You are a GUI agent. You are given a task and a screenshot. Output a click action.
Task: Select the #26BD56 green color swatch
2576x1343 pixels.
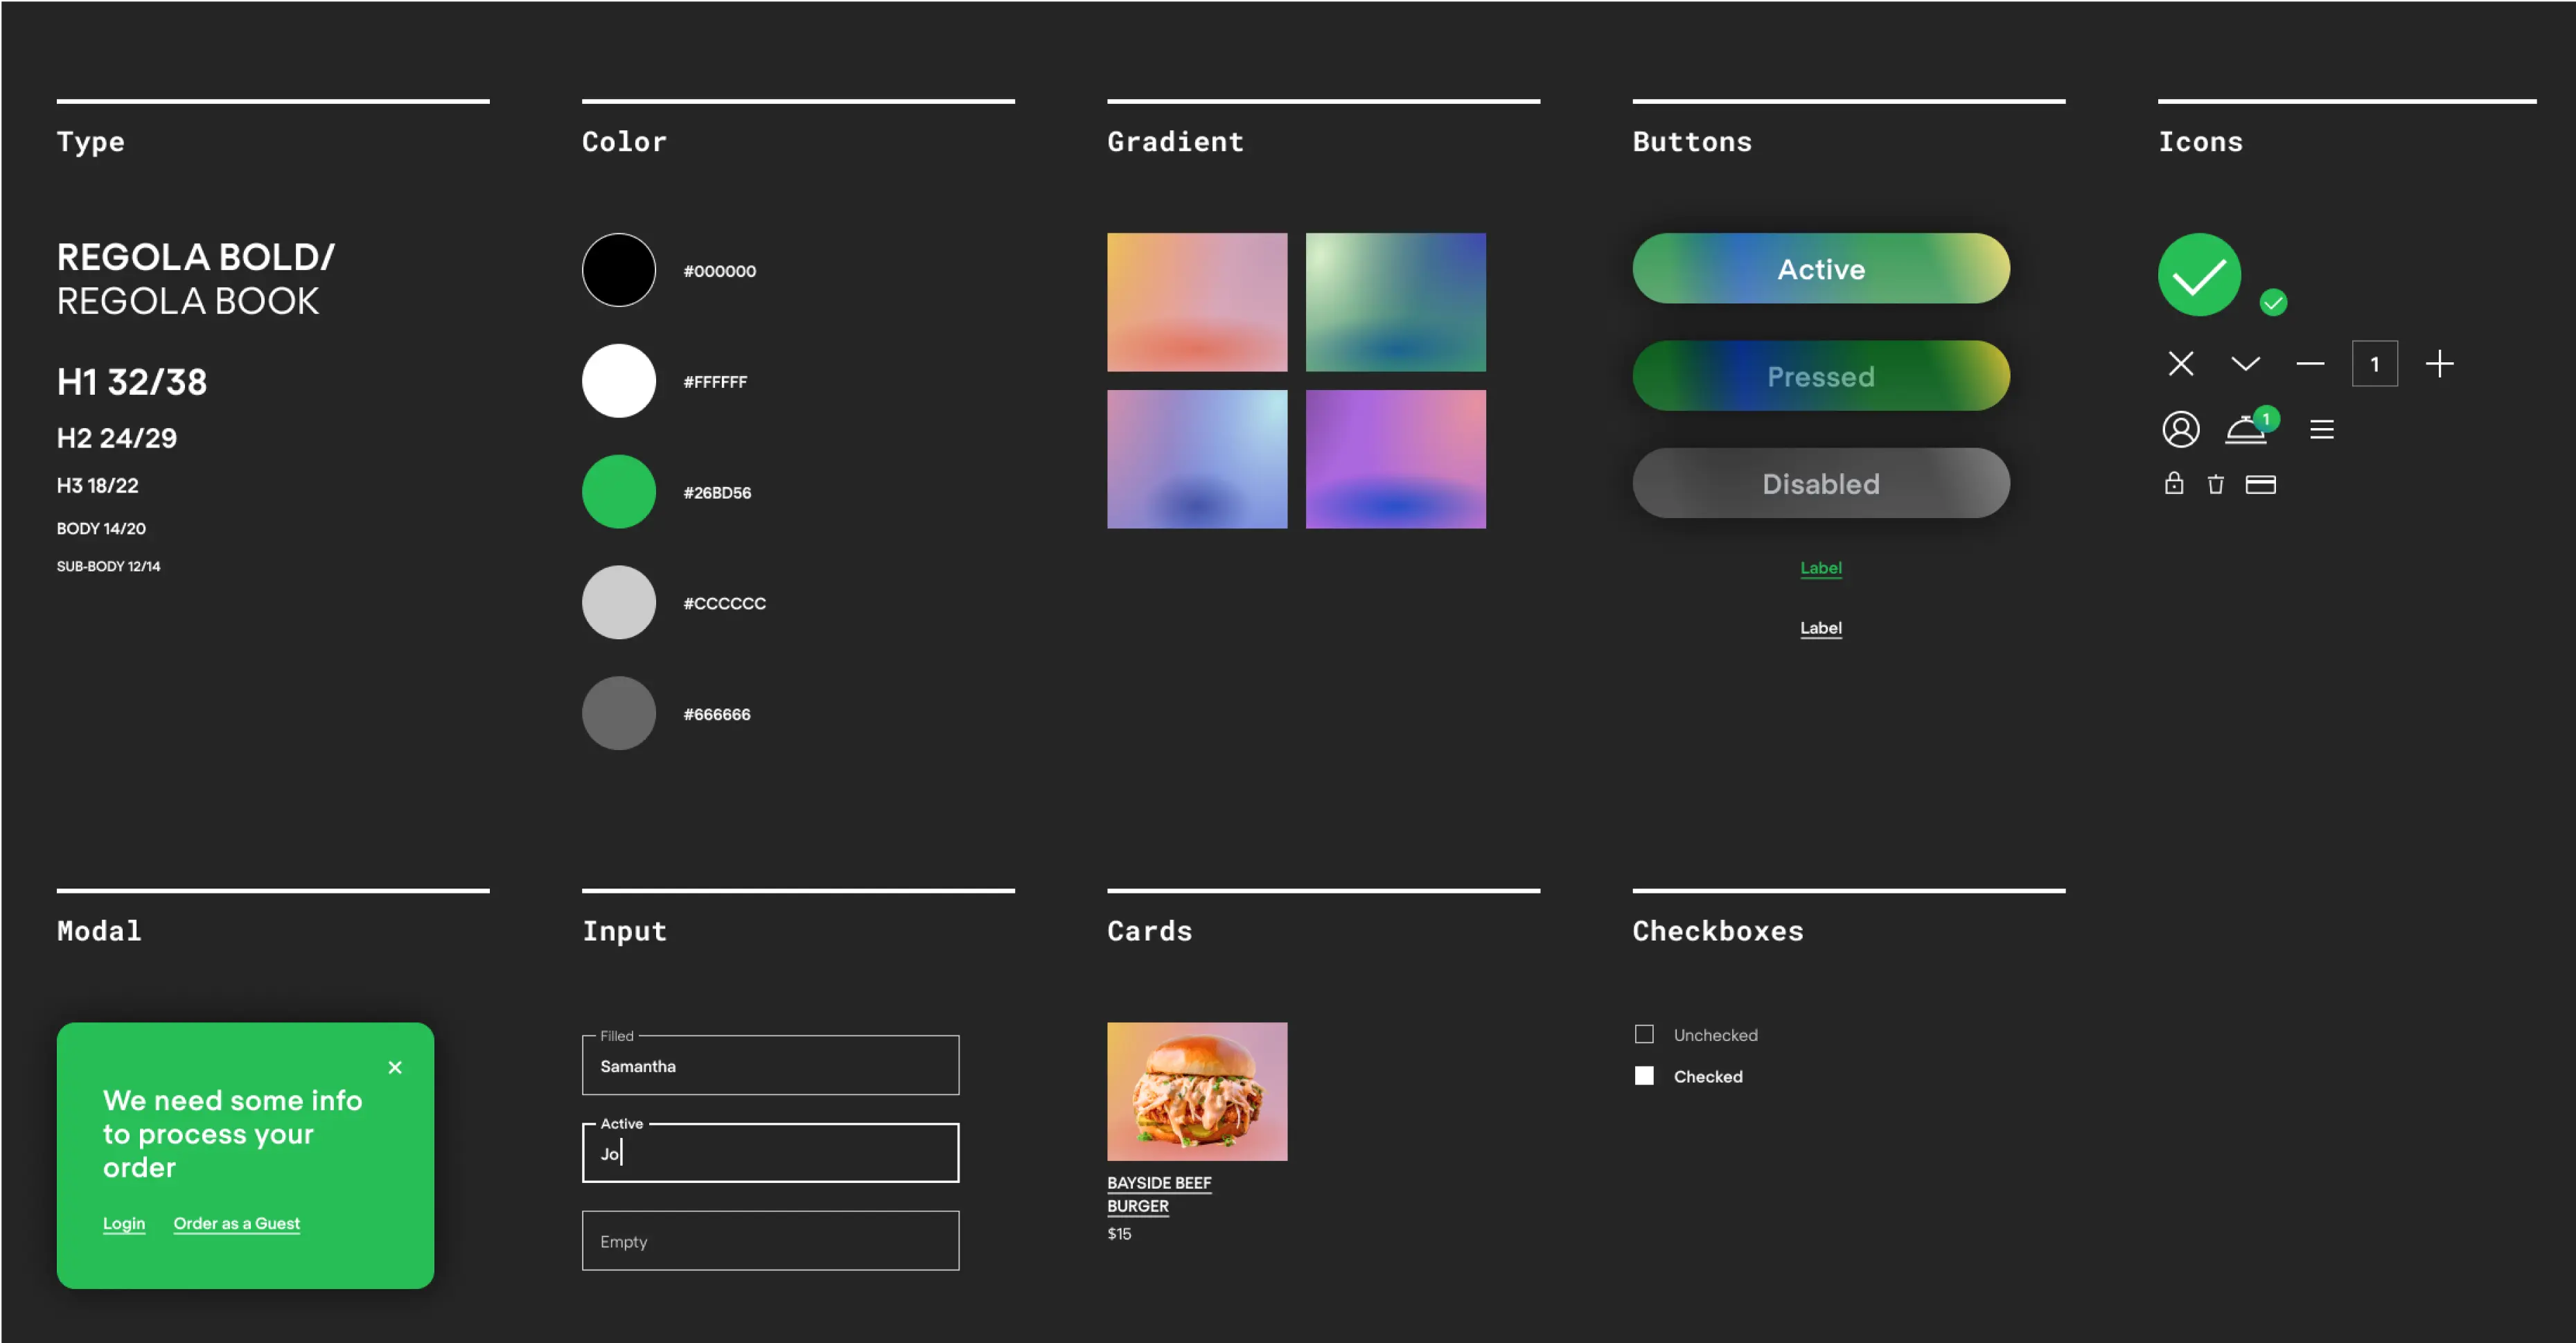coord(619,492)
